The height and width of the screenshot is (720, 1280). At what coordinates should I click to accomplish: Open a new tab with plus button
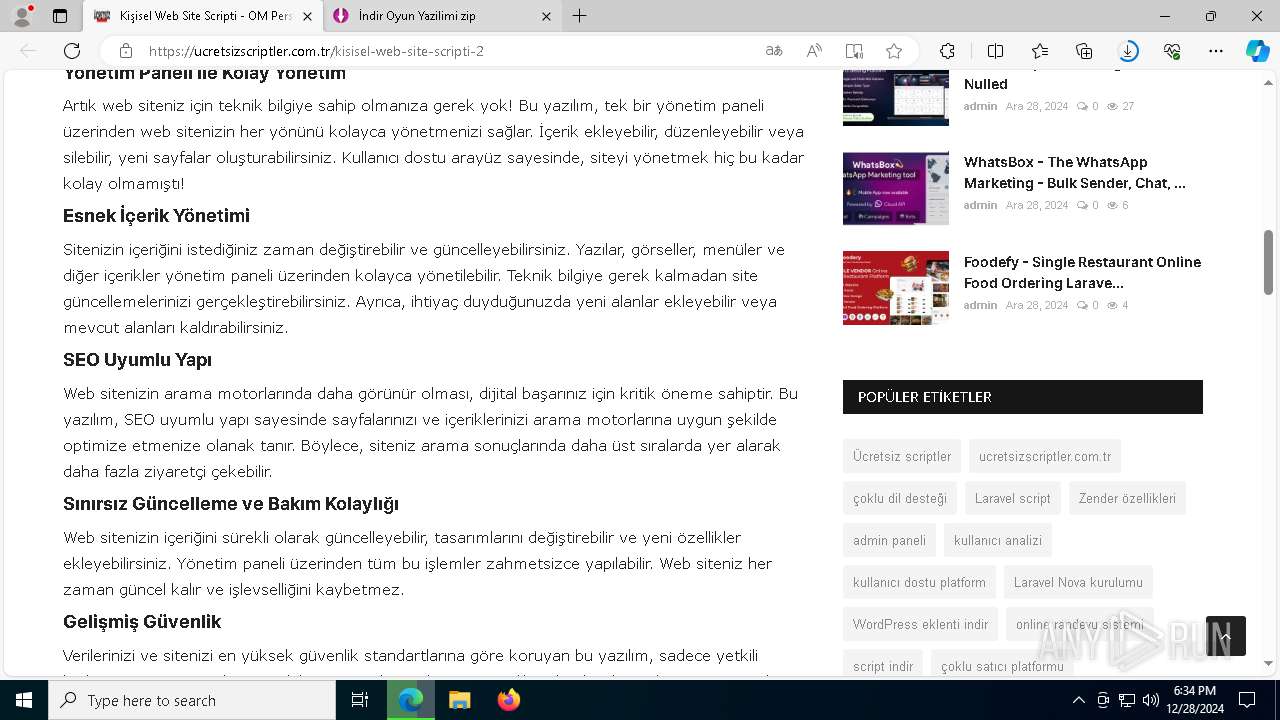tap(580, 16)
